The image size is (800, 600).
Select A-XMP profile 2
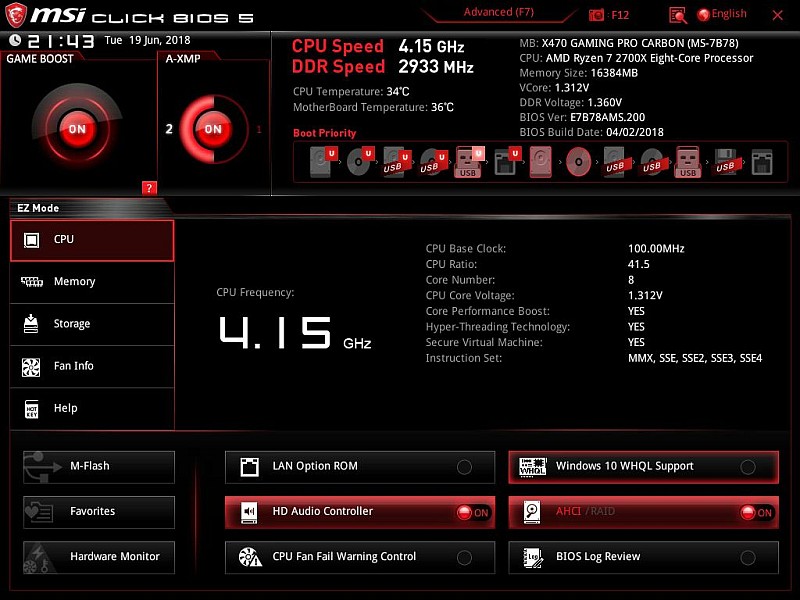pos(169,129)
